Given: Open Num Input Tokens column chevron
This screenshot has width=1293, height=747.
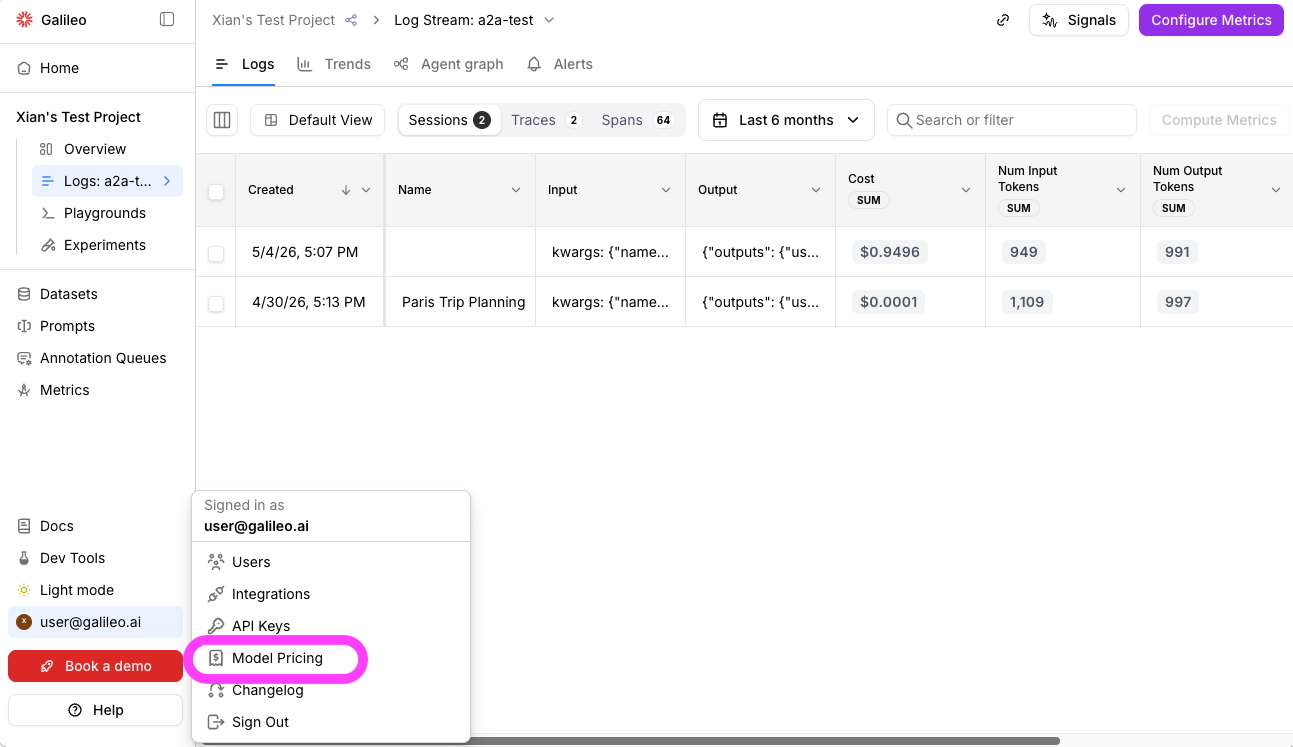Looking at the screenshot, I should (1121, 190).
